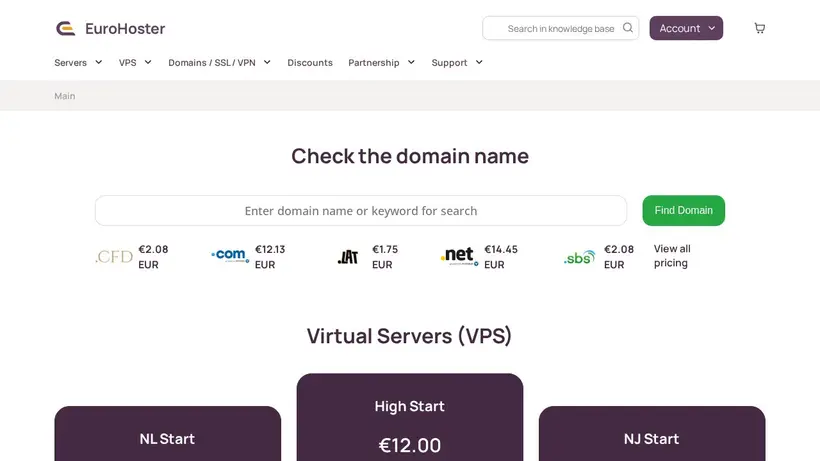Expand the Support menu chevron
The height and width of the screenshot is (461, 820).
(x=479, y=62)
